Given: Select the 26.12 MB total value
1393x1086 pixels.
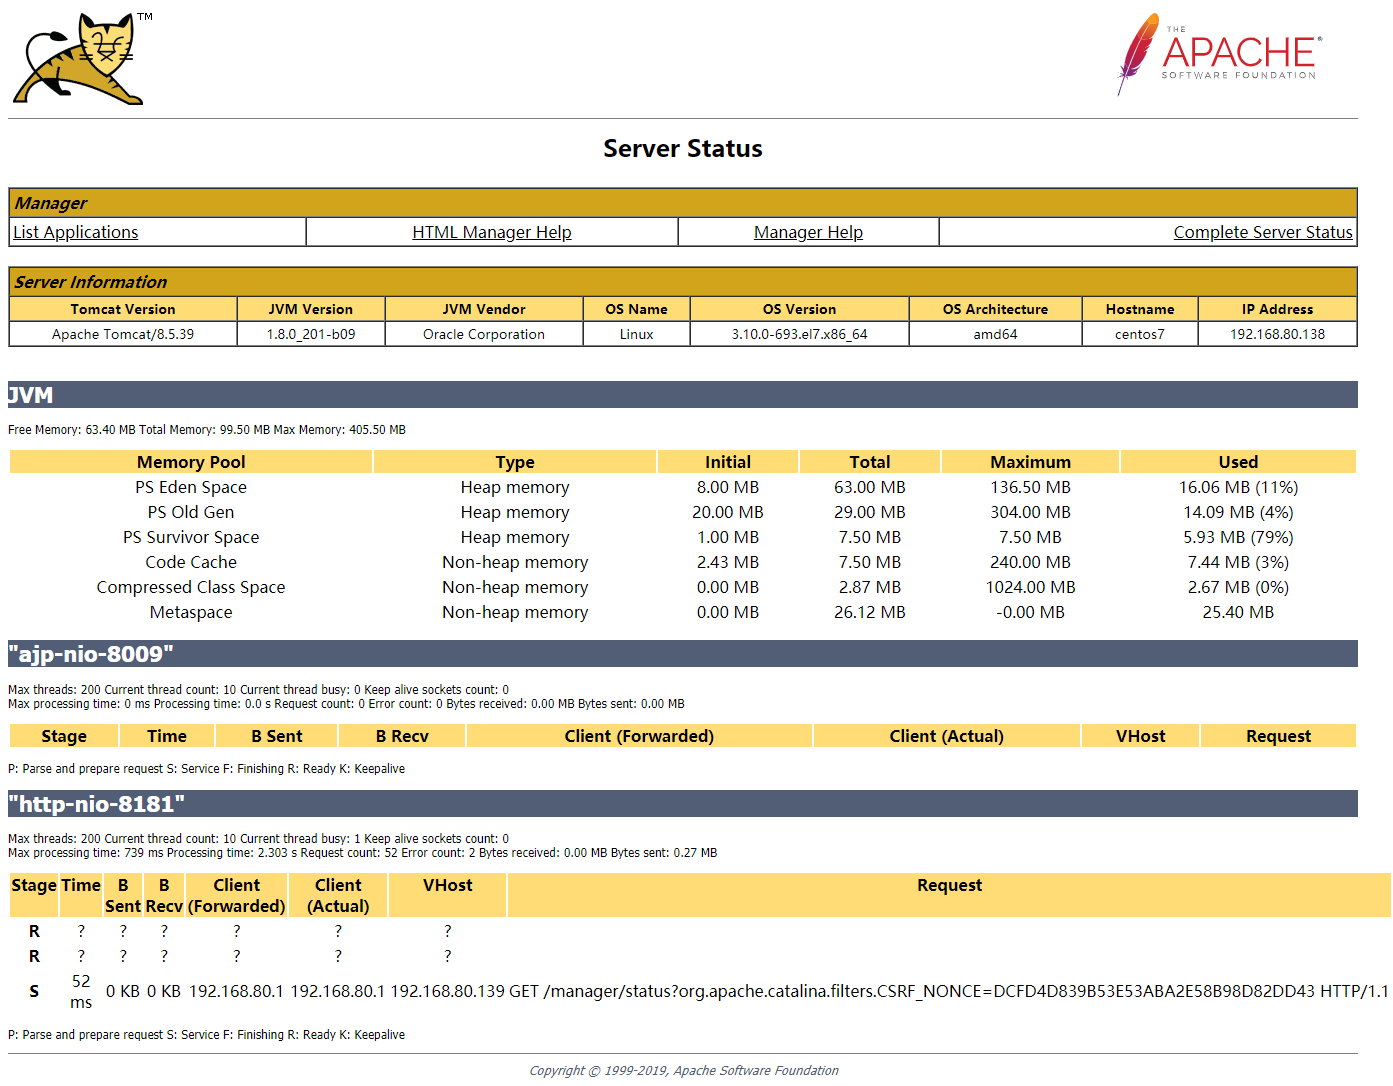Looking at the screenshot, I should coord(870,612).
